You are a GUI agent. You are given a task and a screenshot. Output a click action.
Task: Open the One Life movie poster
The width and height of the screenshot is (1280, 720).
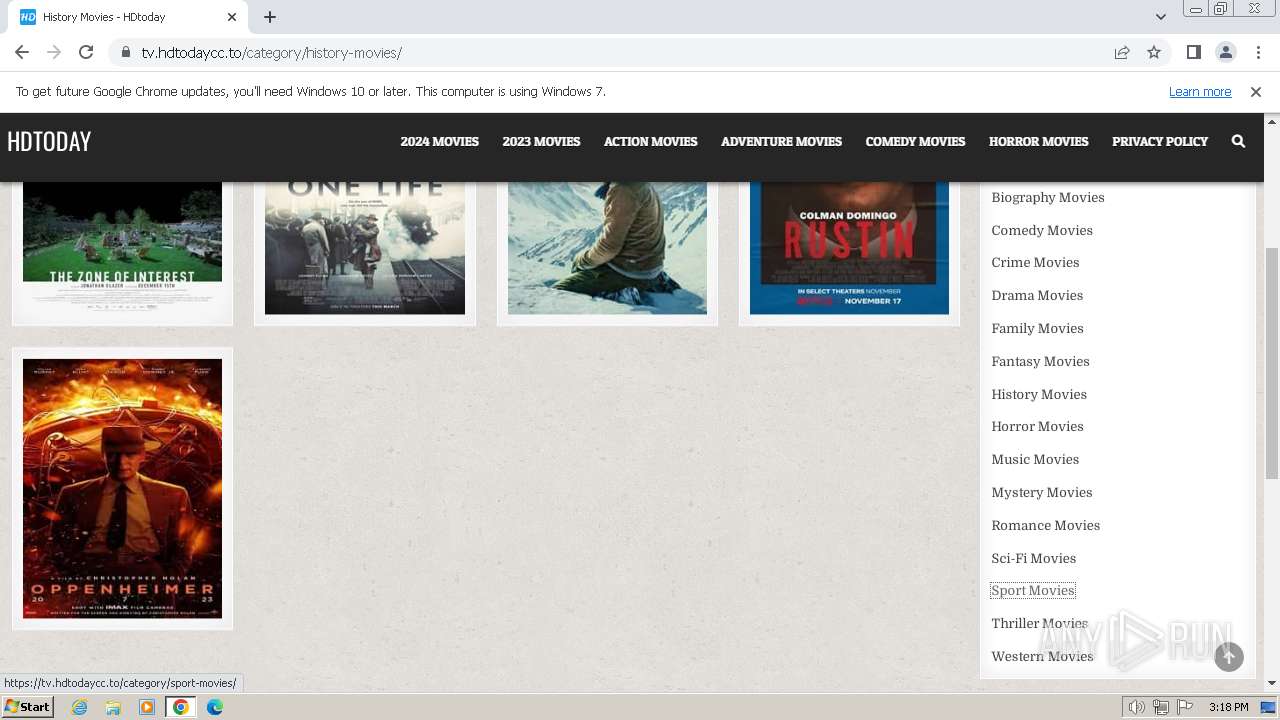tap(365, 248)
